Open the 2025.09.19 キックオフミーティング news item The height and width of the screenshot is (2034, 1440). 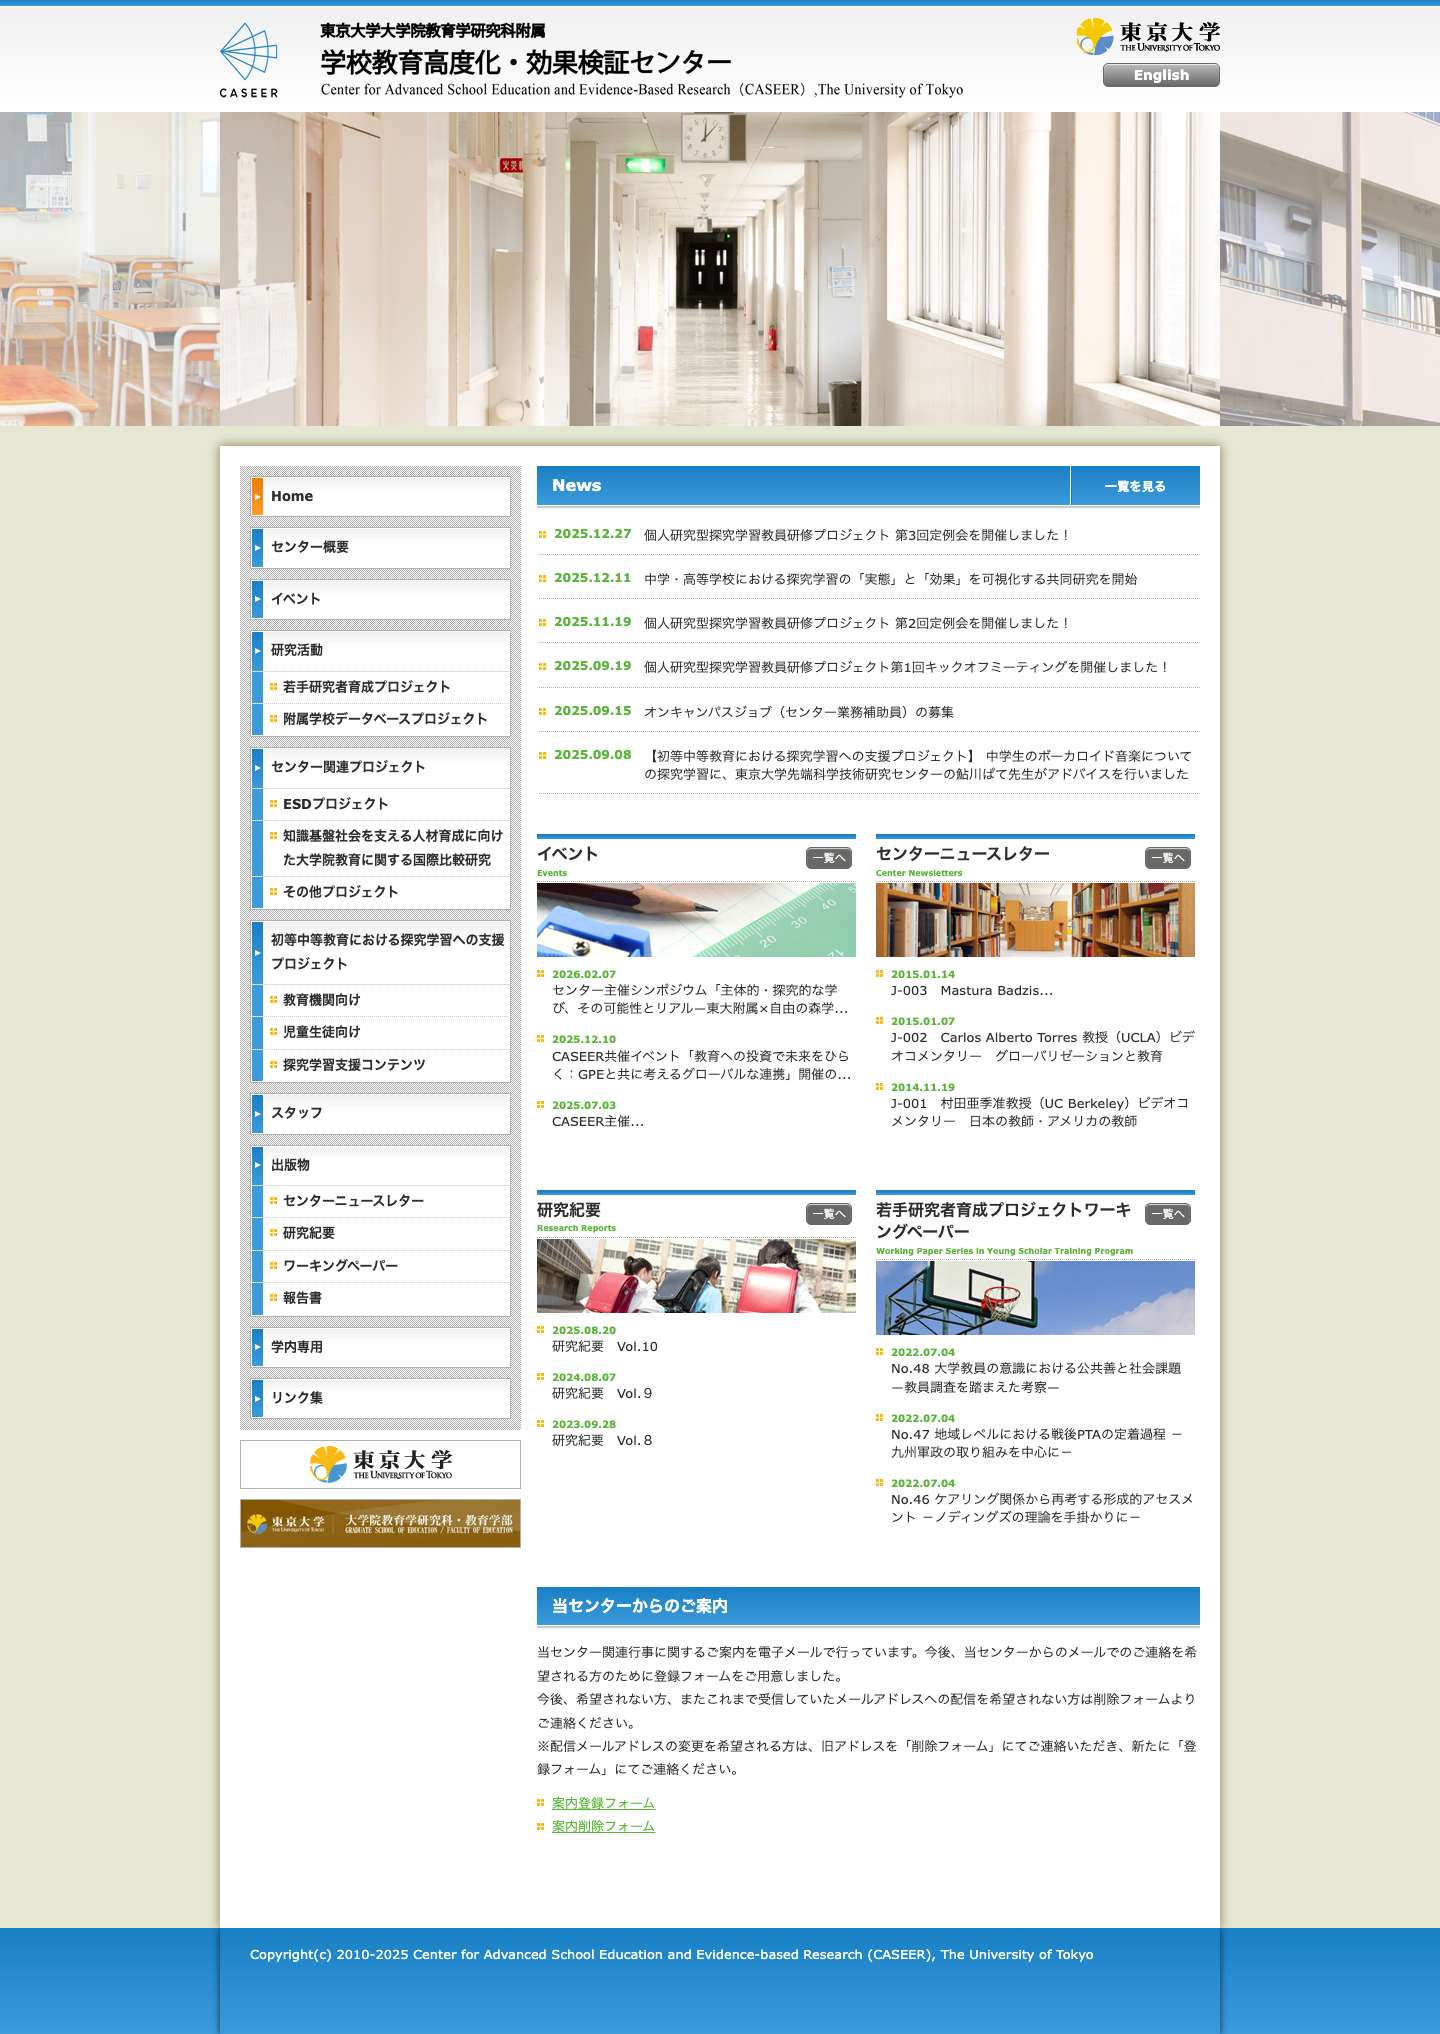click(x=906, y=667)
